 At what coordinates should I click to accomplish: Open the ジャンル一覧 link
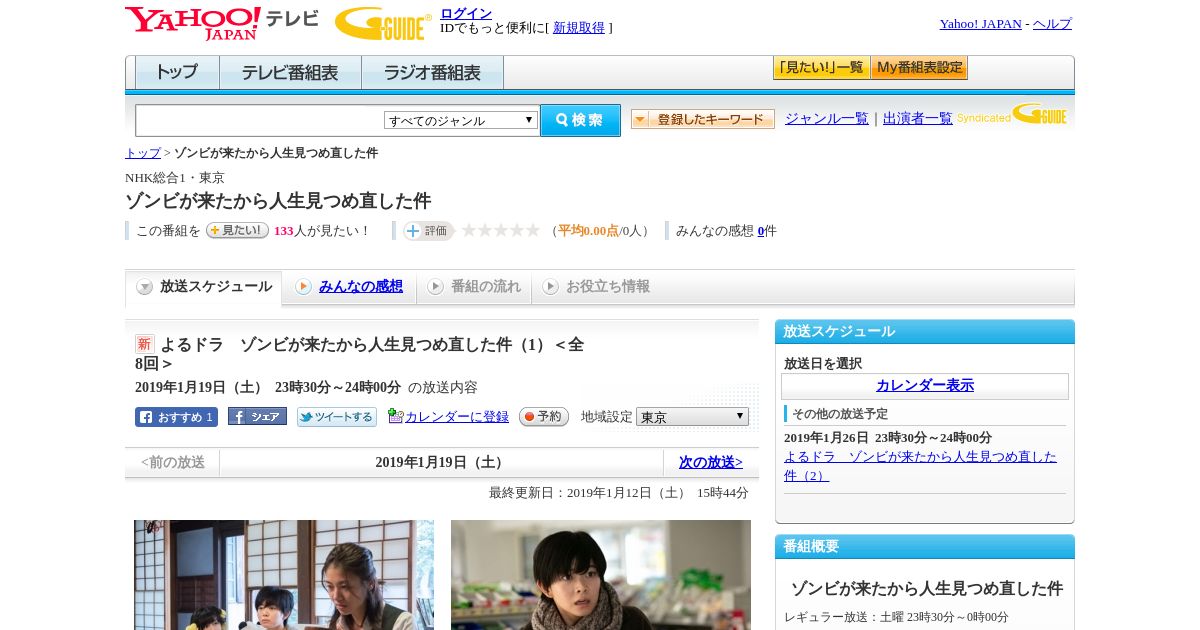coord(827,118)
